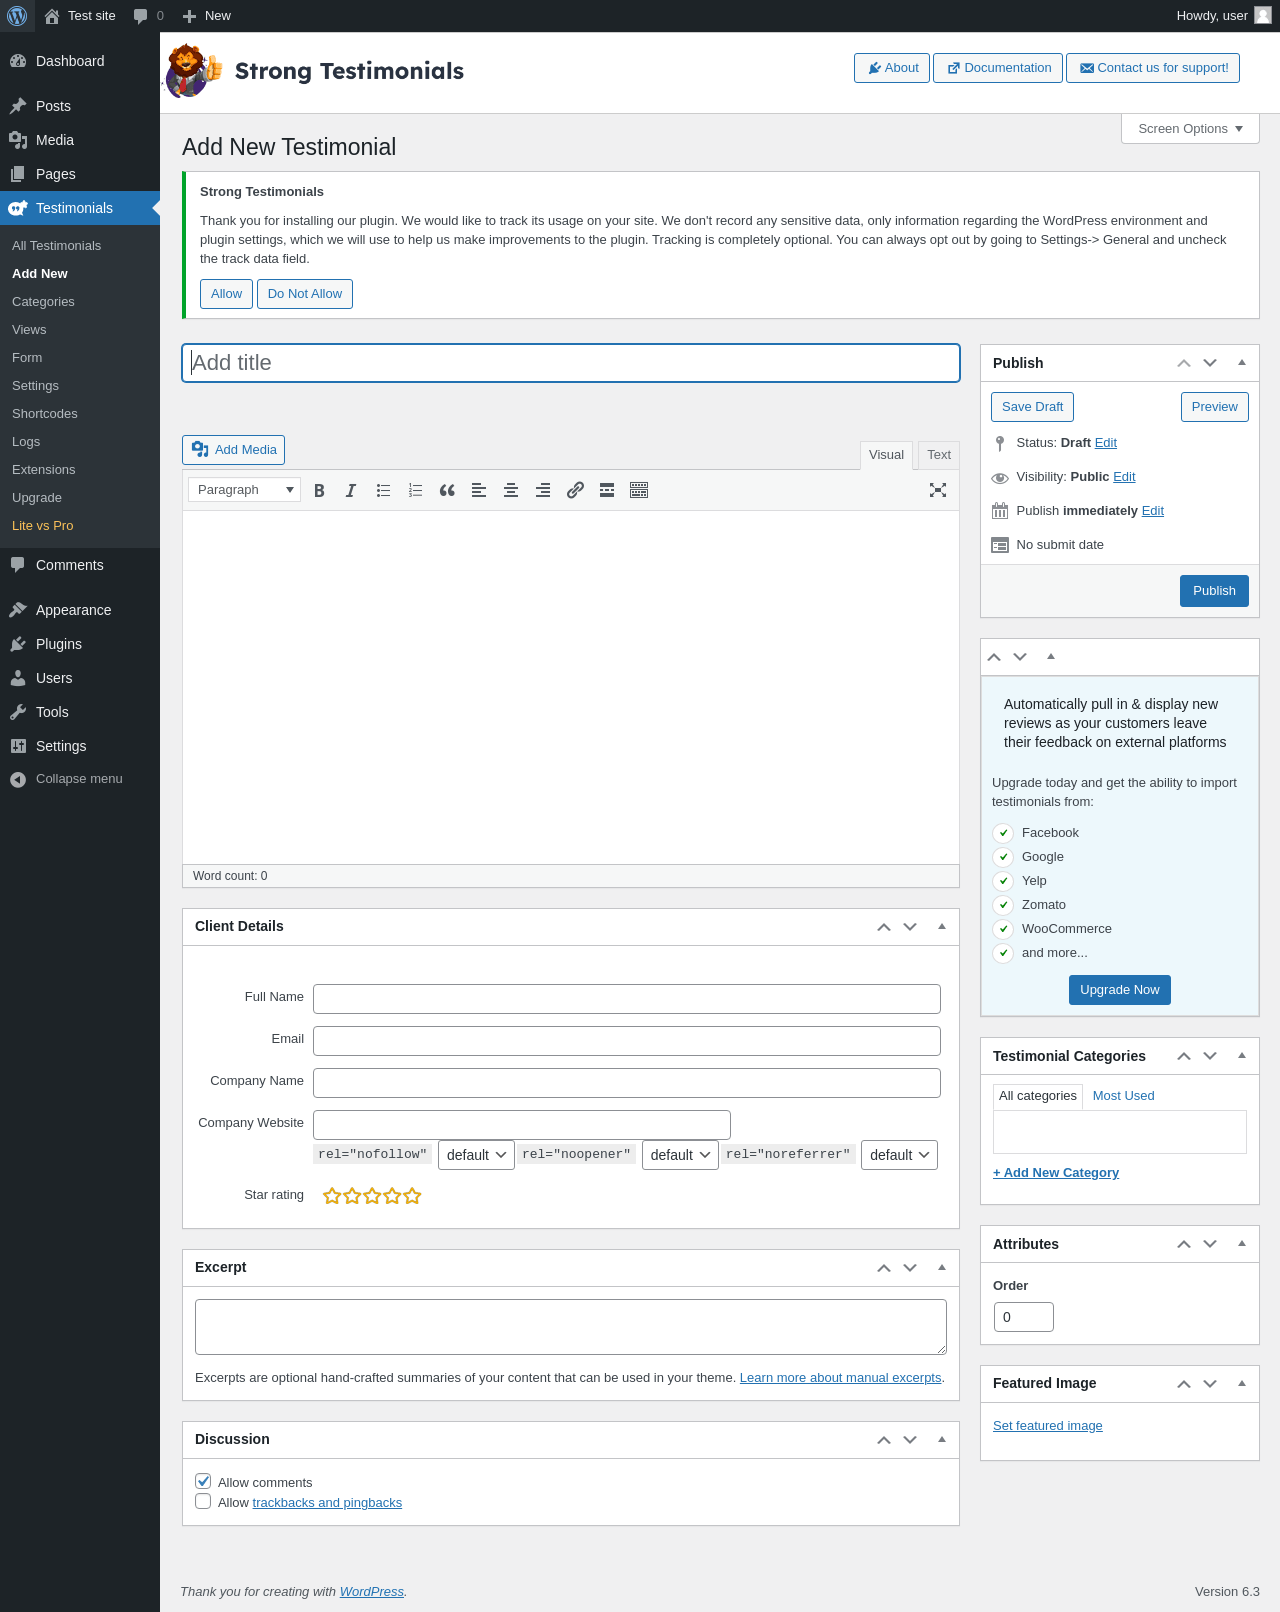This screenshot has width=1280, height=1612.
Task: Set third star in Star rating
Action: click(372, 1195)
